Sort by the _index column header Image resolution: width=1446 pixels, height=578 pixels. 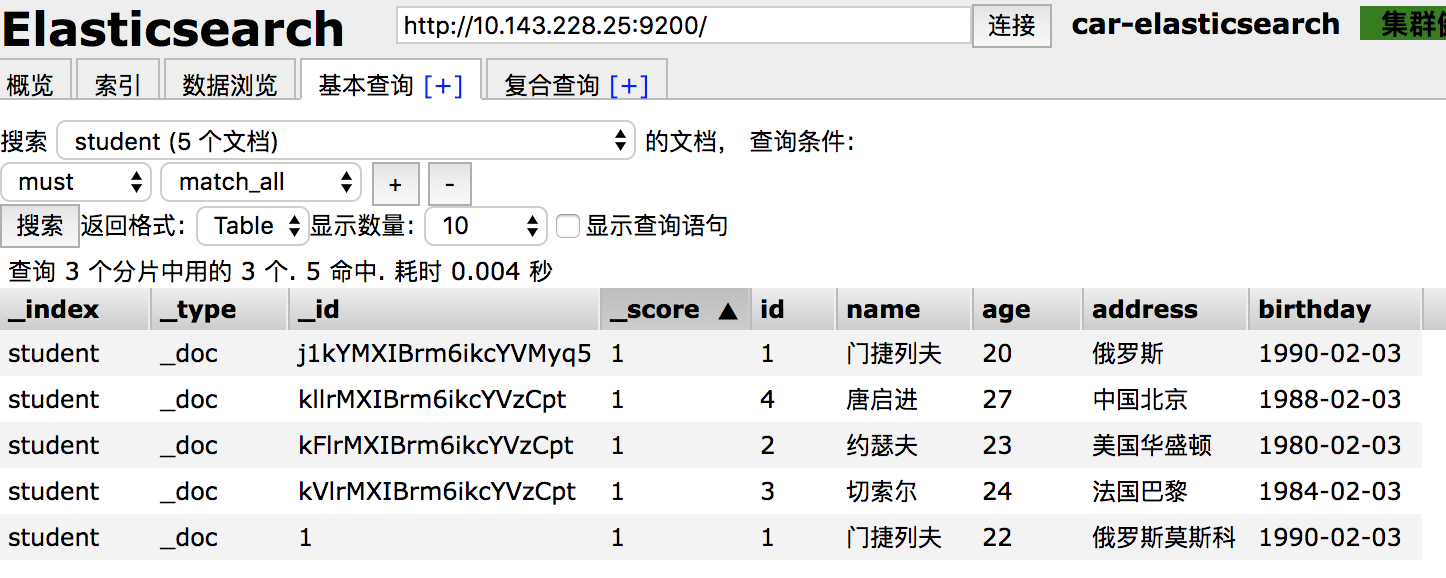(75, 310)
